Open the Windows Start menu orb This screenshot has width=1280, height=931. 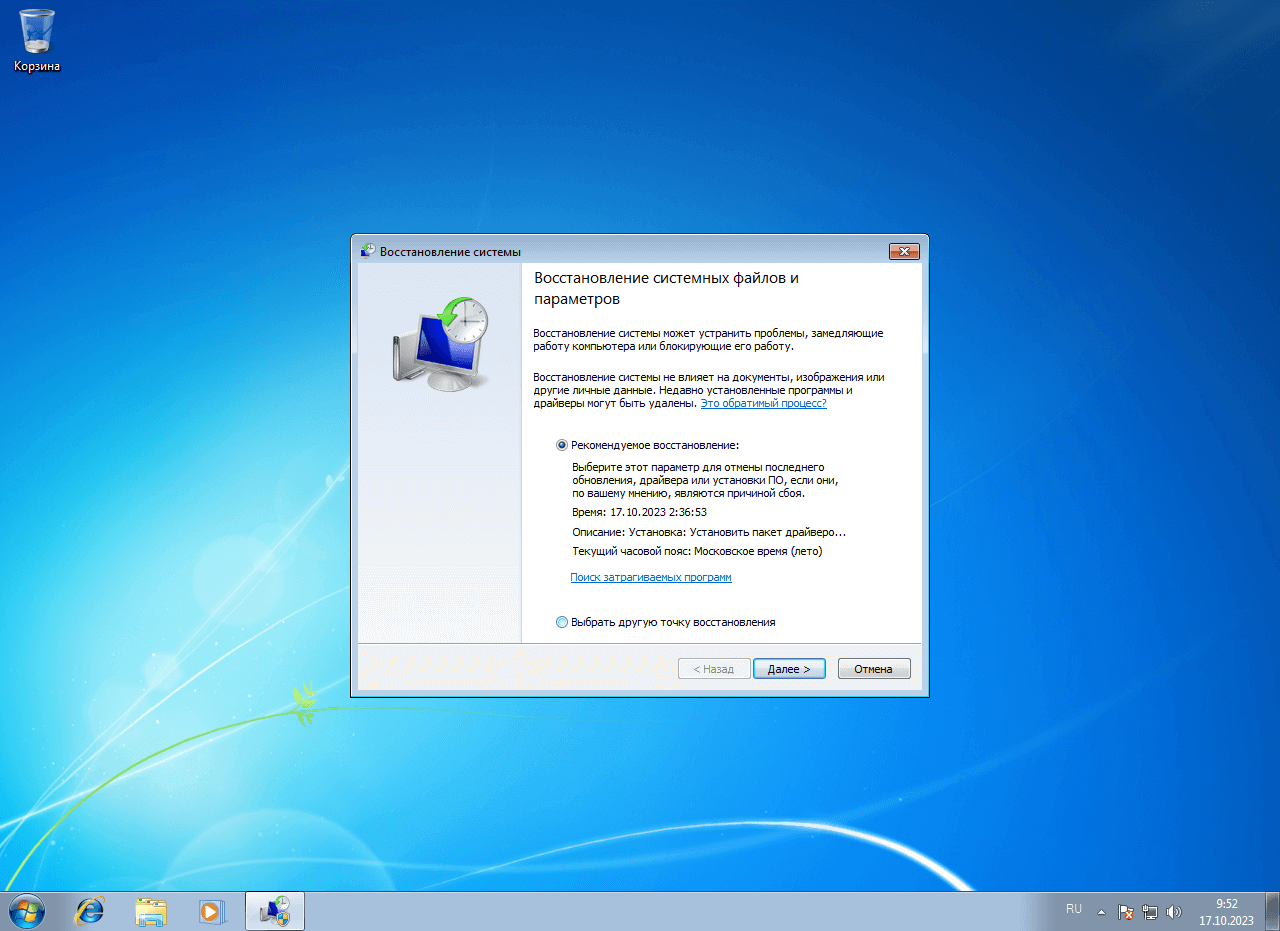point(27,910)
